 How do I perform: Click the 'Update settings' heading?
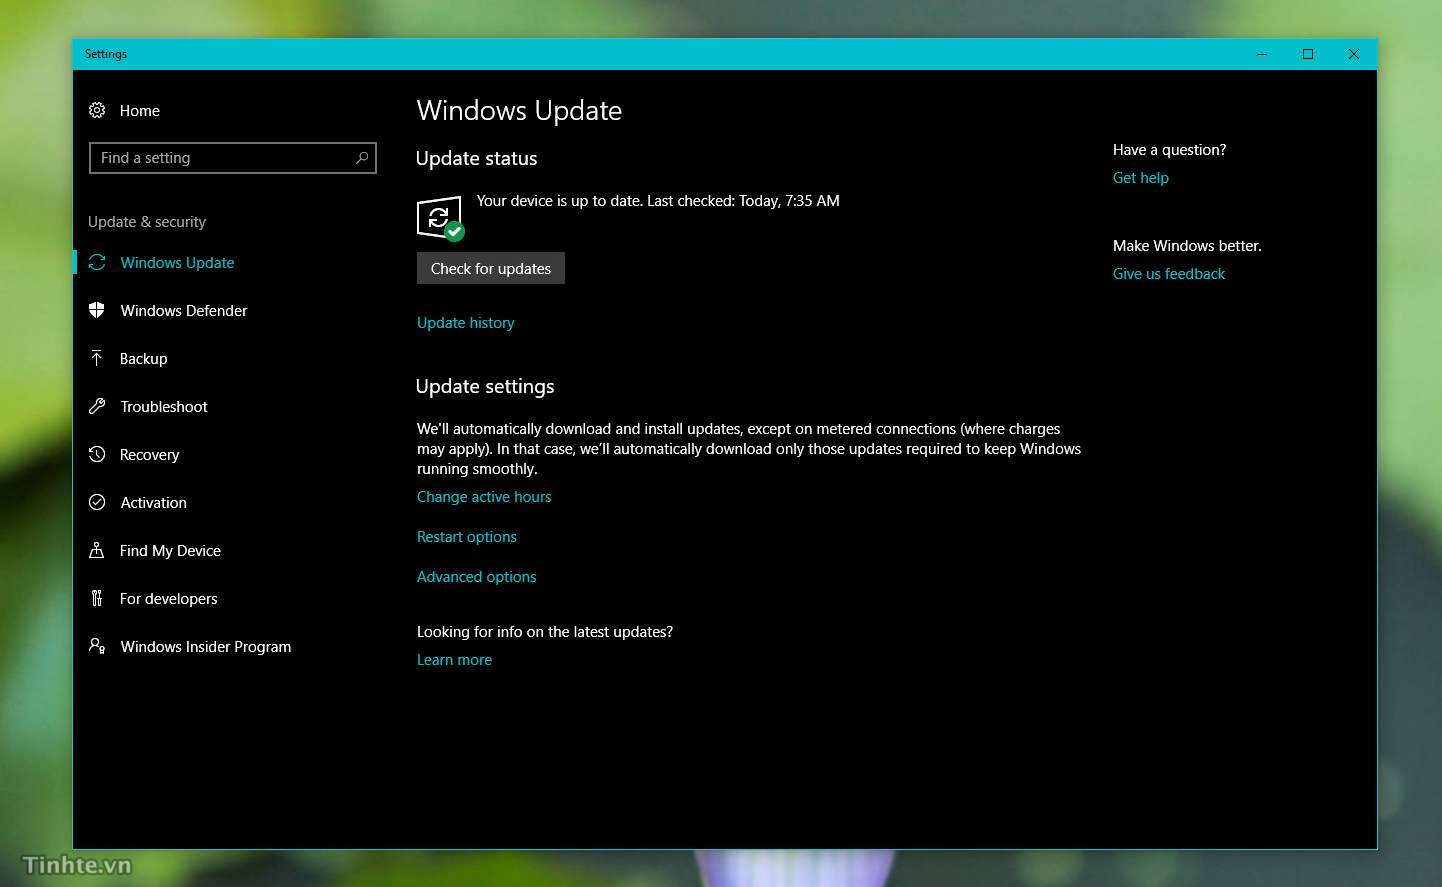(485, 386)
